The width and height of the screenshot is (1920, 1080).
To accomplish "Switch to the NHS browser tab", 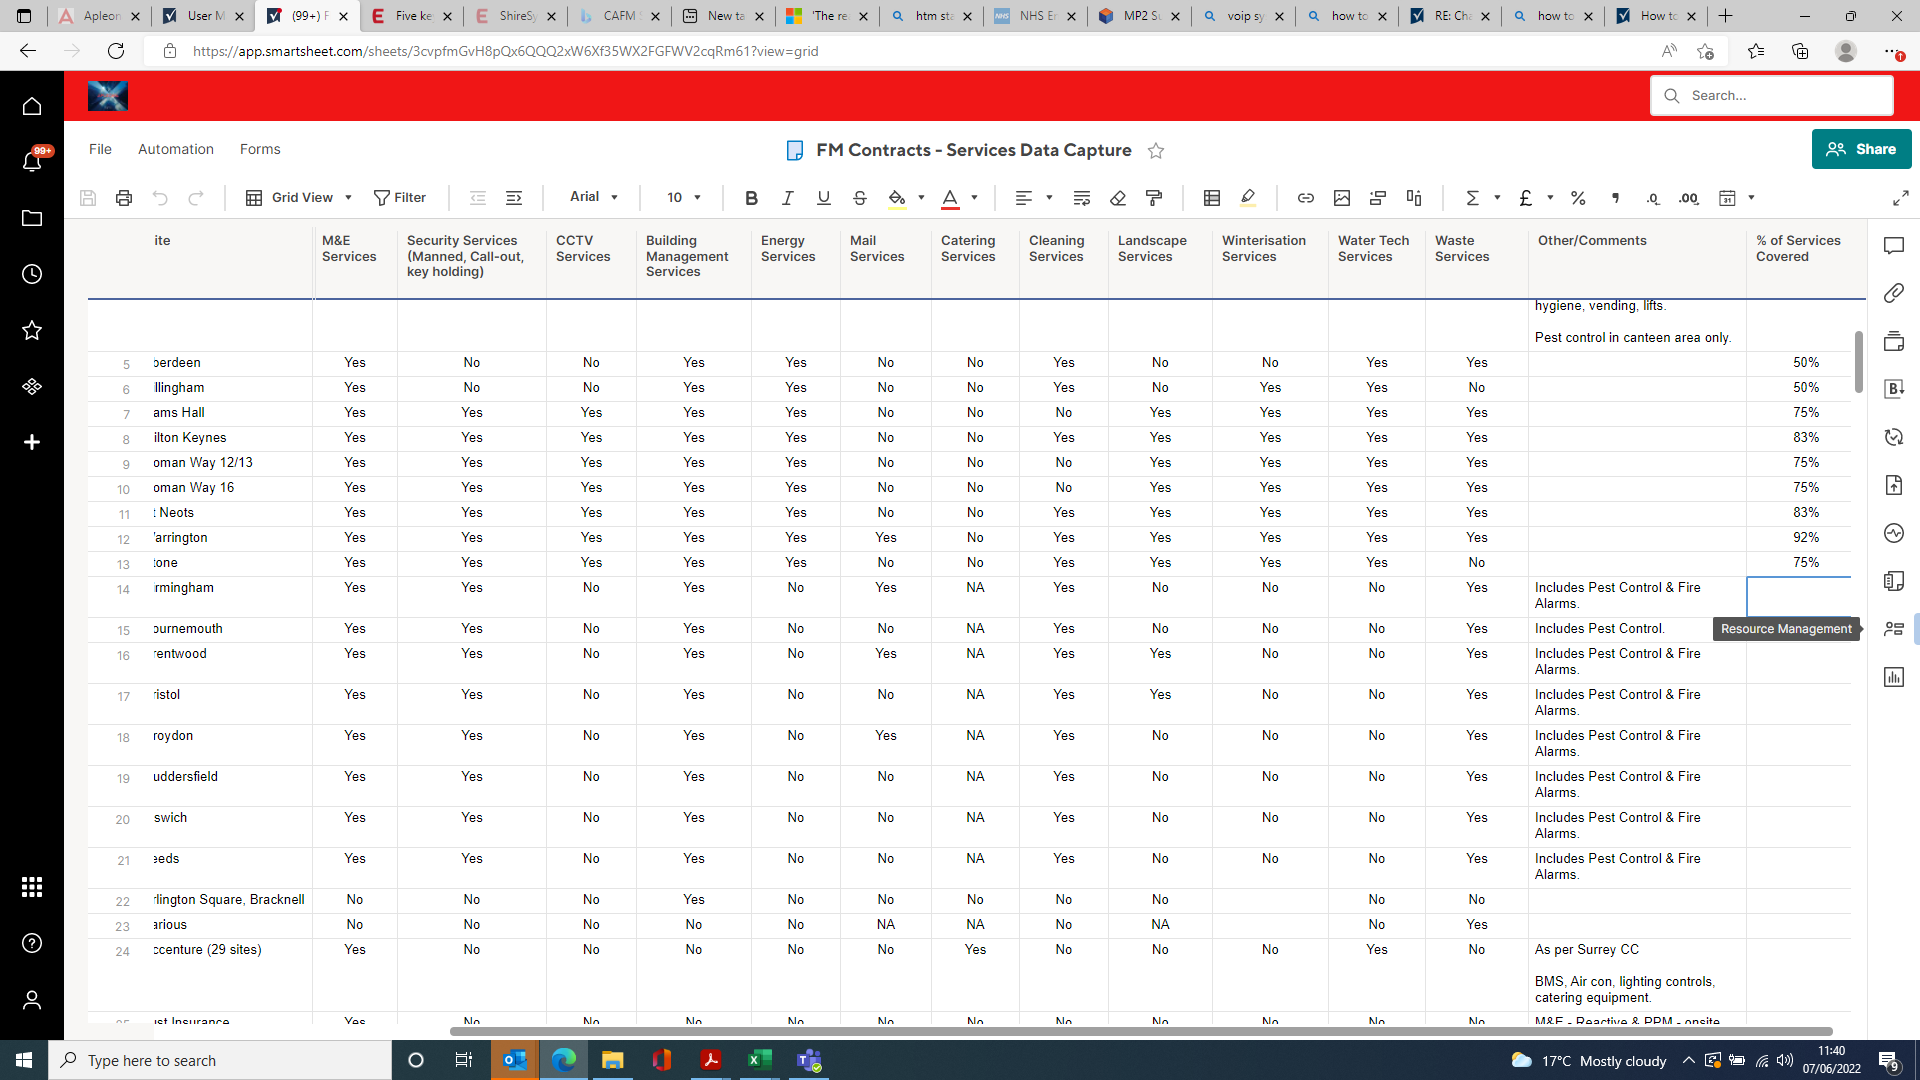I will [1035, 16].
